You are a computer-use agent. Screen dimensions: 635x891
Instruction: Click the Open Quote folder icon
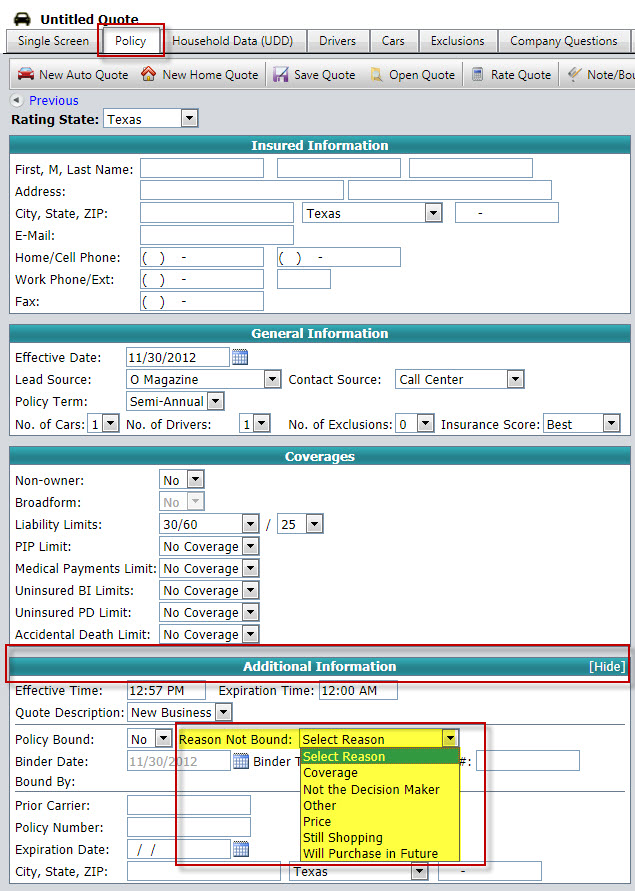(376, 74)
